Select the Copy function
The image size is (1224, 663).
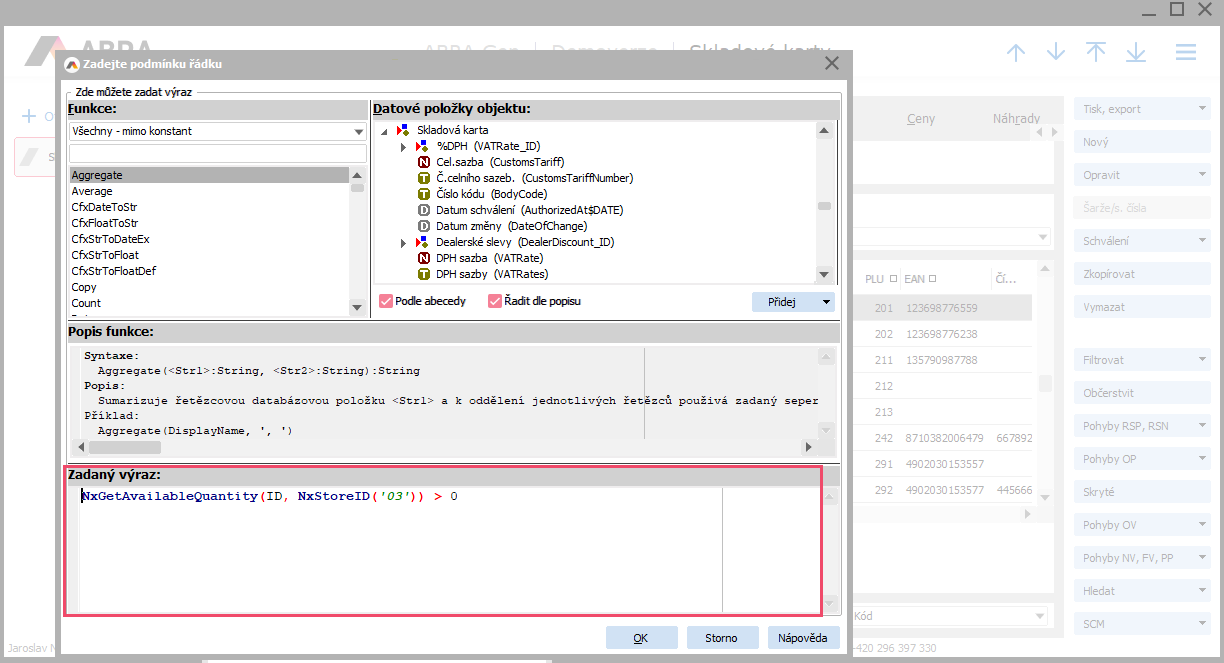(x=209, y=287)
